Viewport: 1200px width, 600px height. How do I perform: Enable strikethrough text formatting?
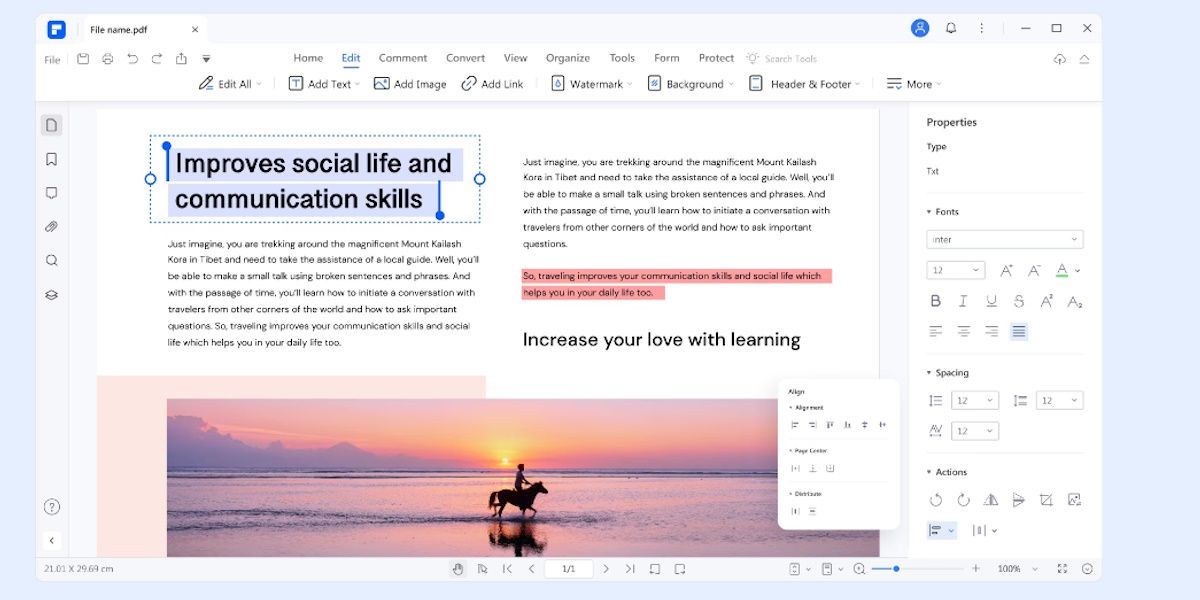point(1018,300)
